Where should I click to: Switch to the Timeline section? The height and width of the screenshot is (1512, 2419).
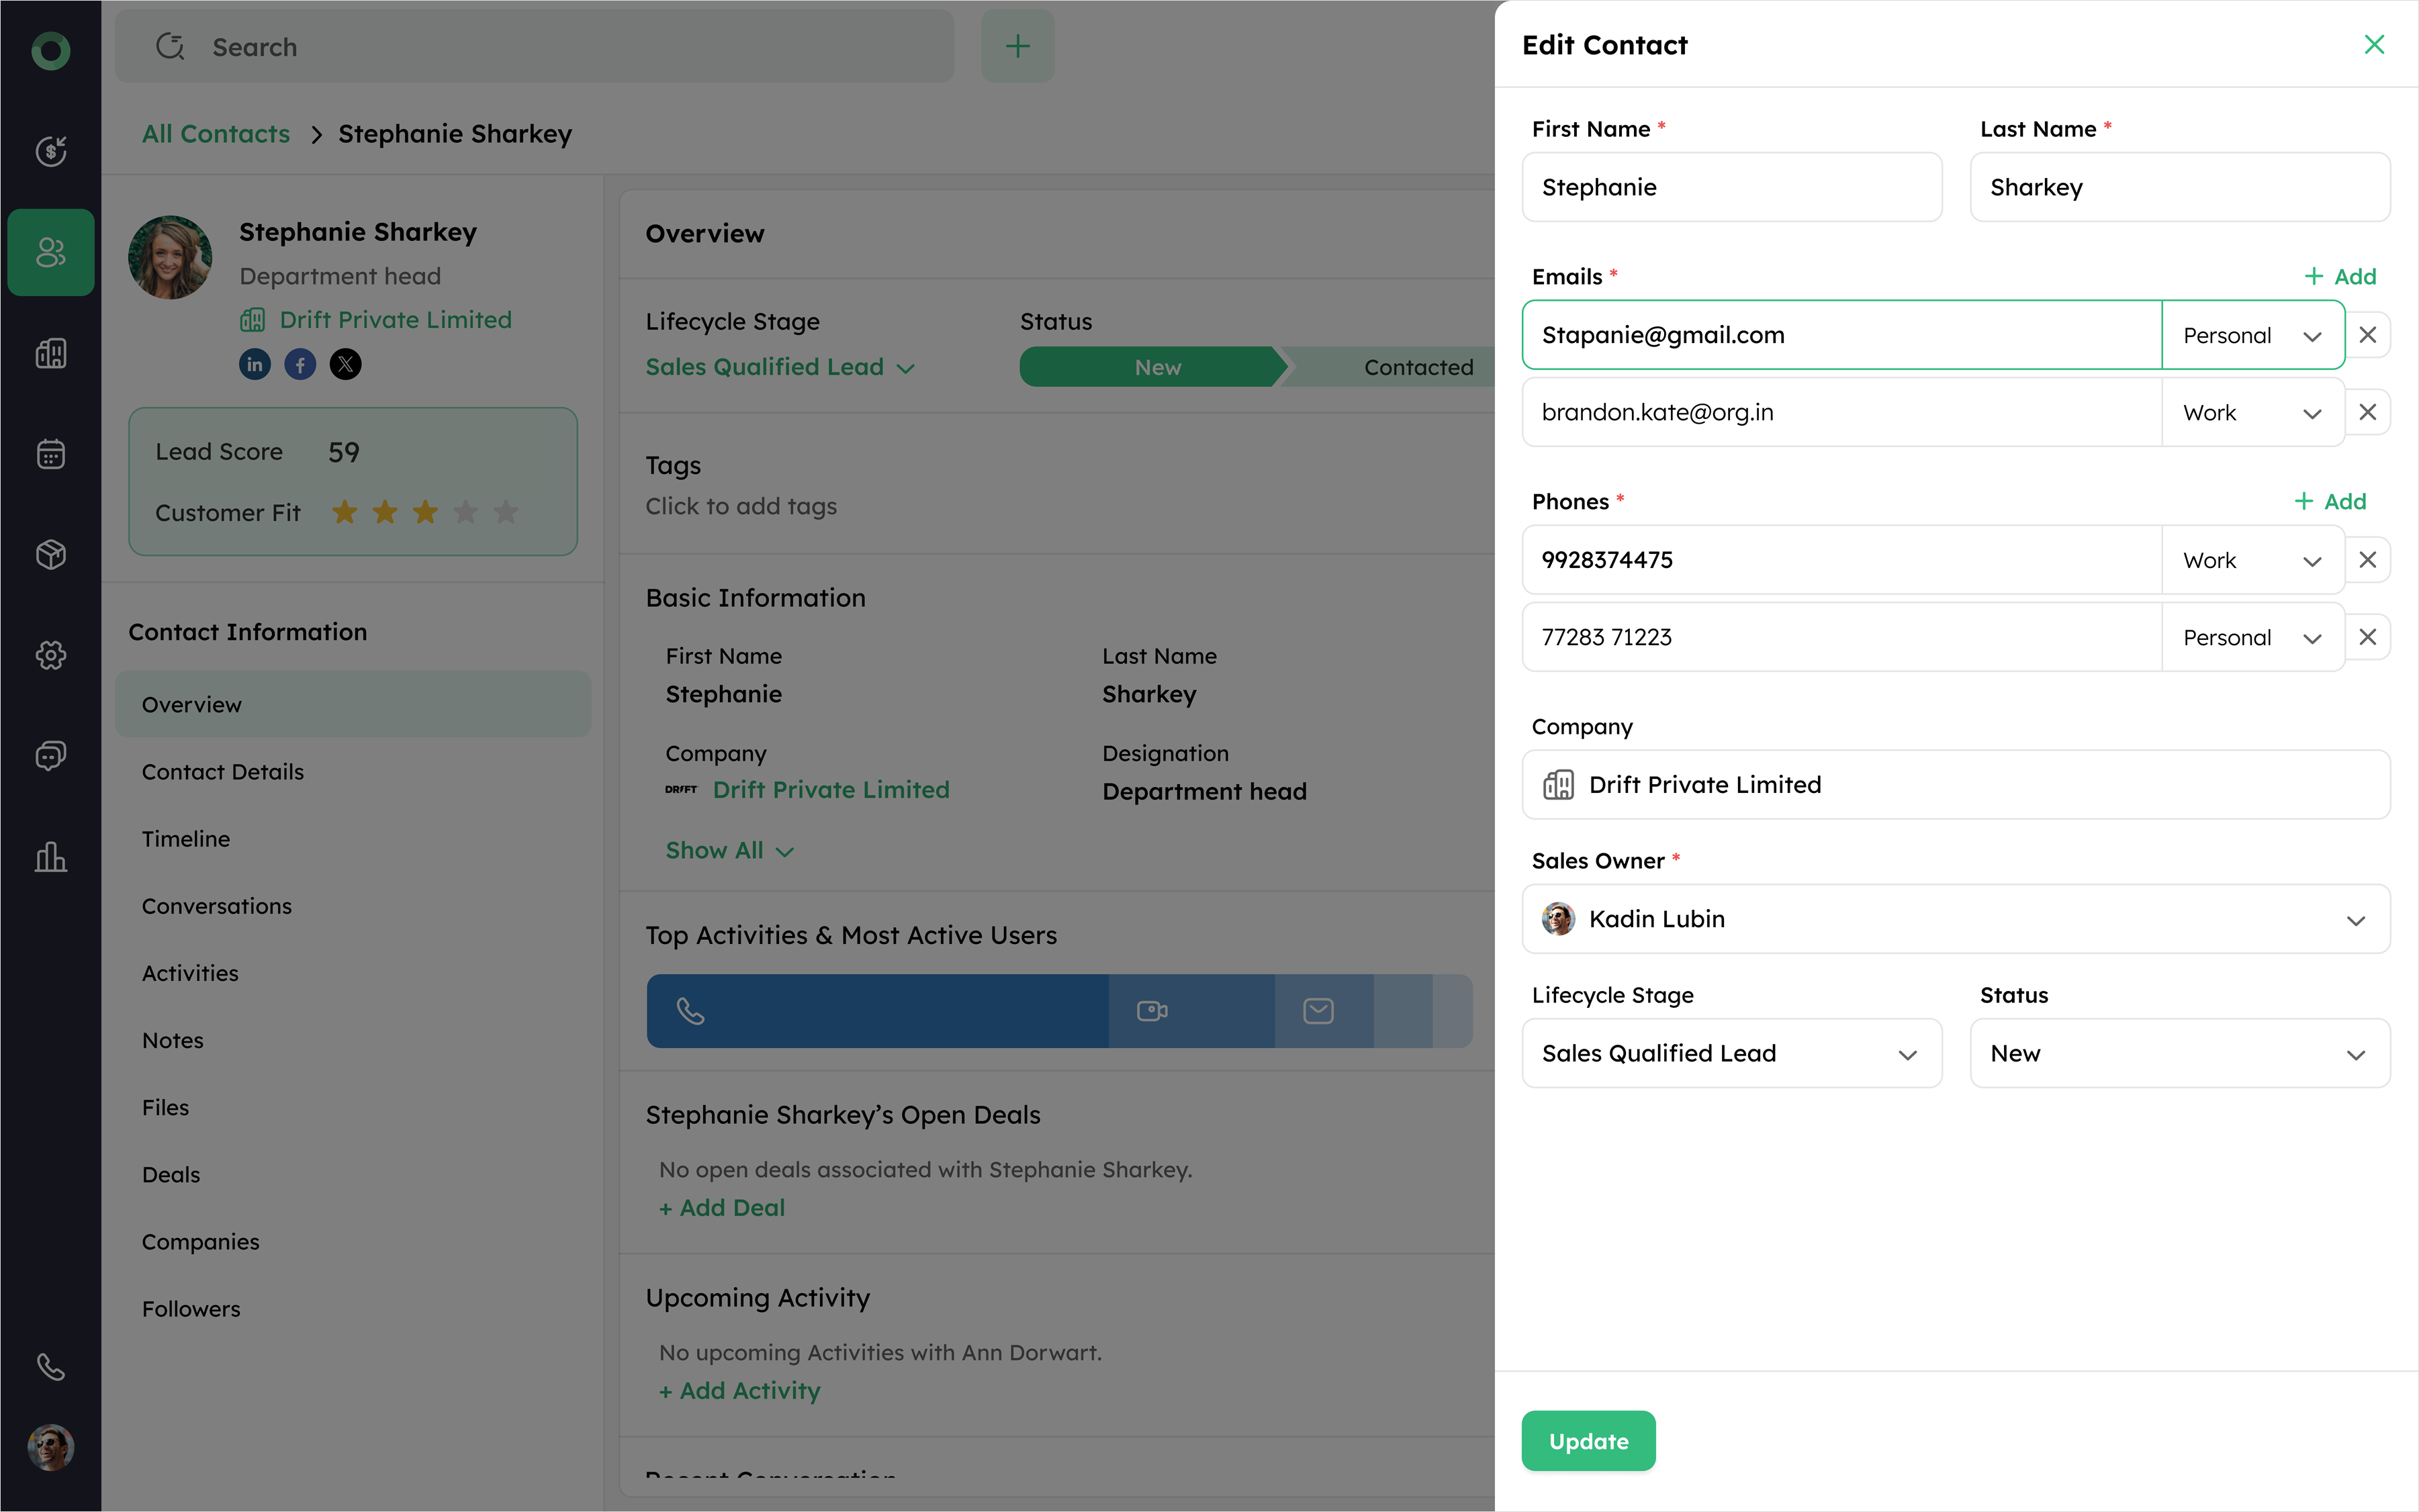click(186, 839)
